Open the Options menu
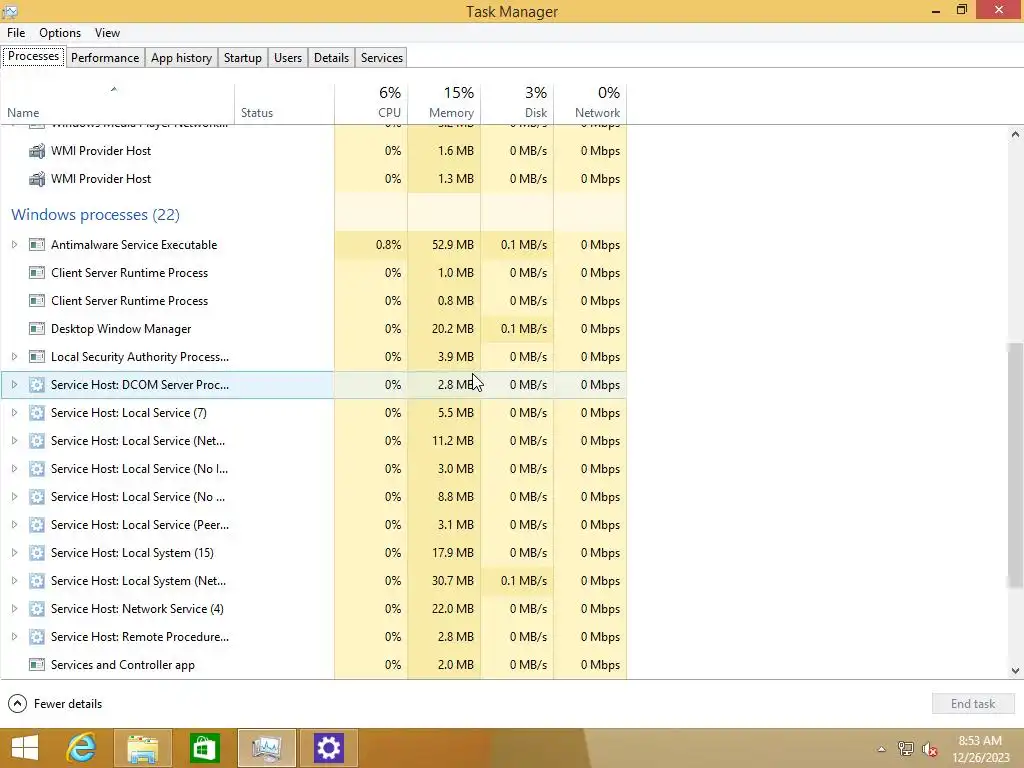 tap(60, 33)
